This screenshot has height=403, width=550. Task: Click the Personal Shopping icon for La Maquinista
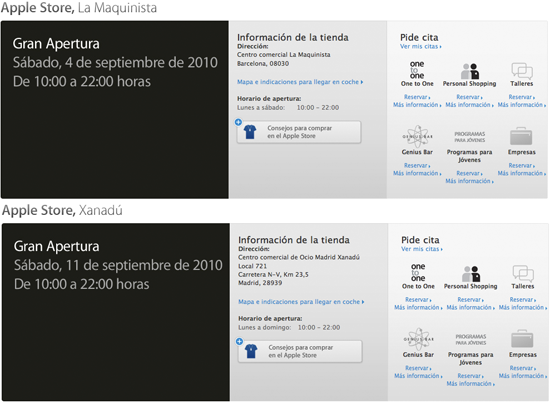tap(470, 71)
